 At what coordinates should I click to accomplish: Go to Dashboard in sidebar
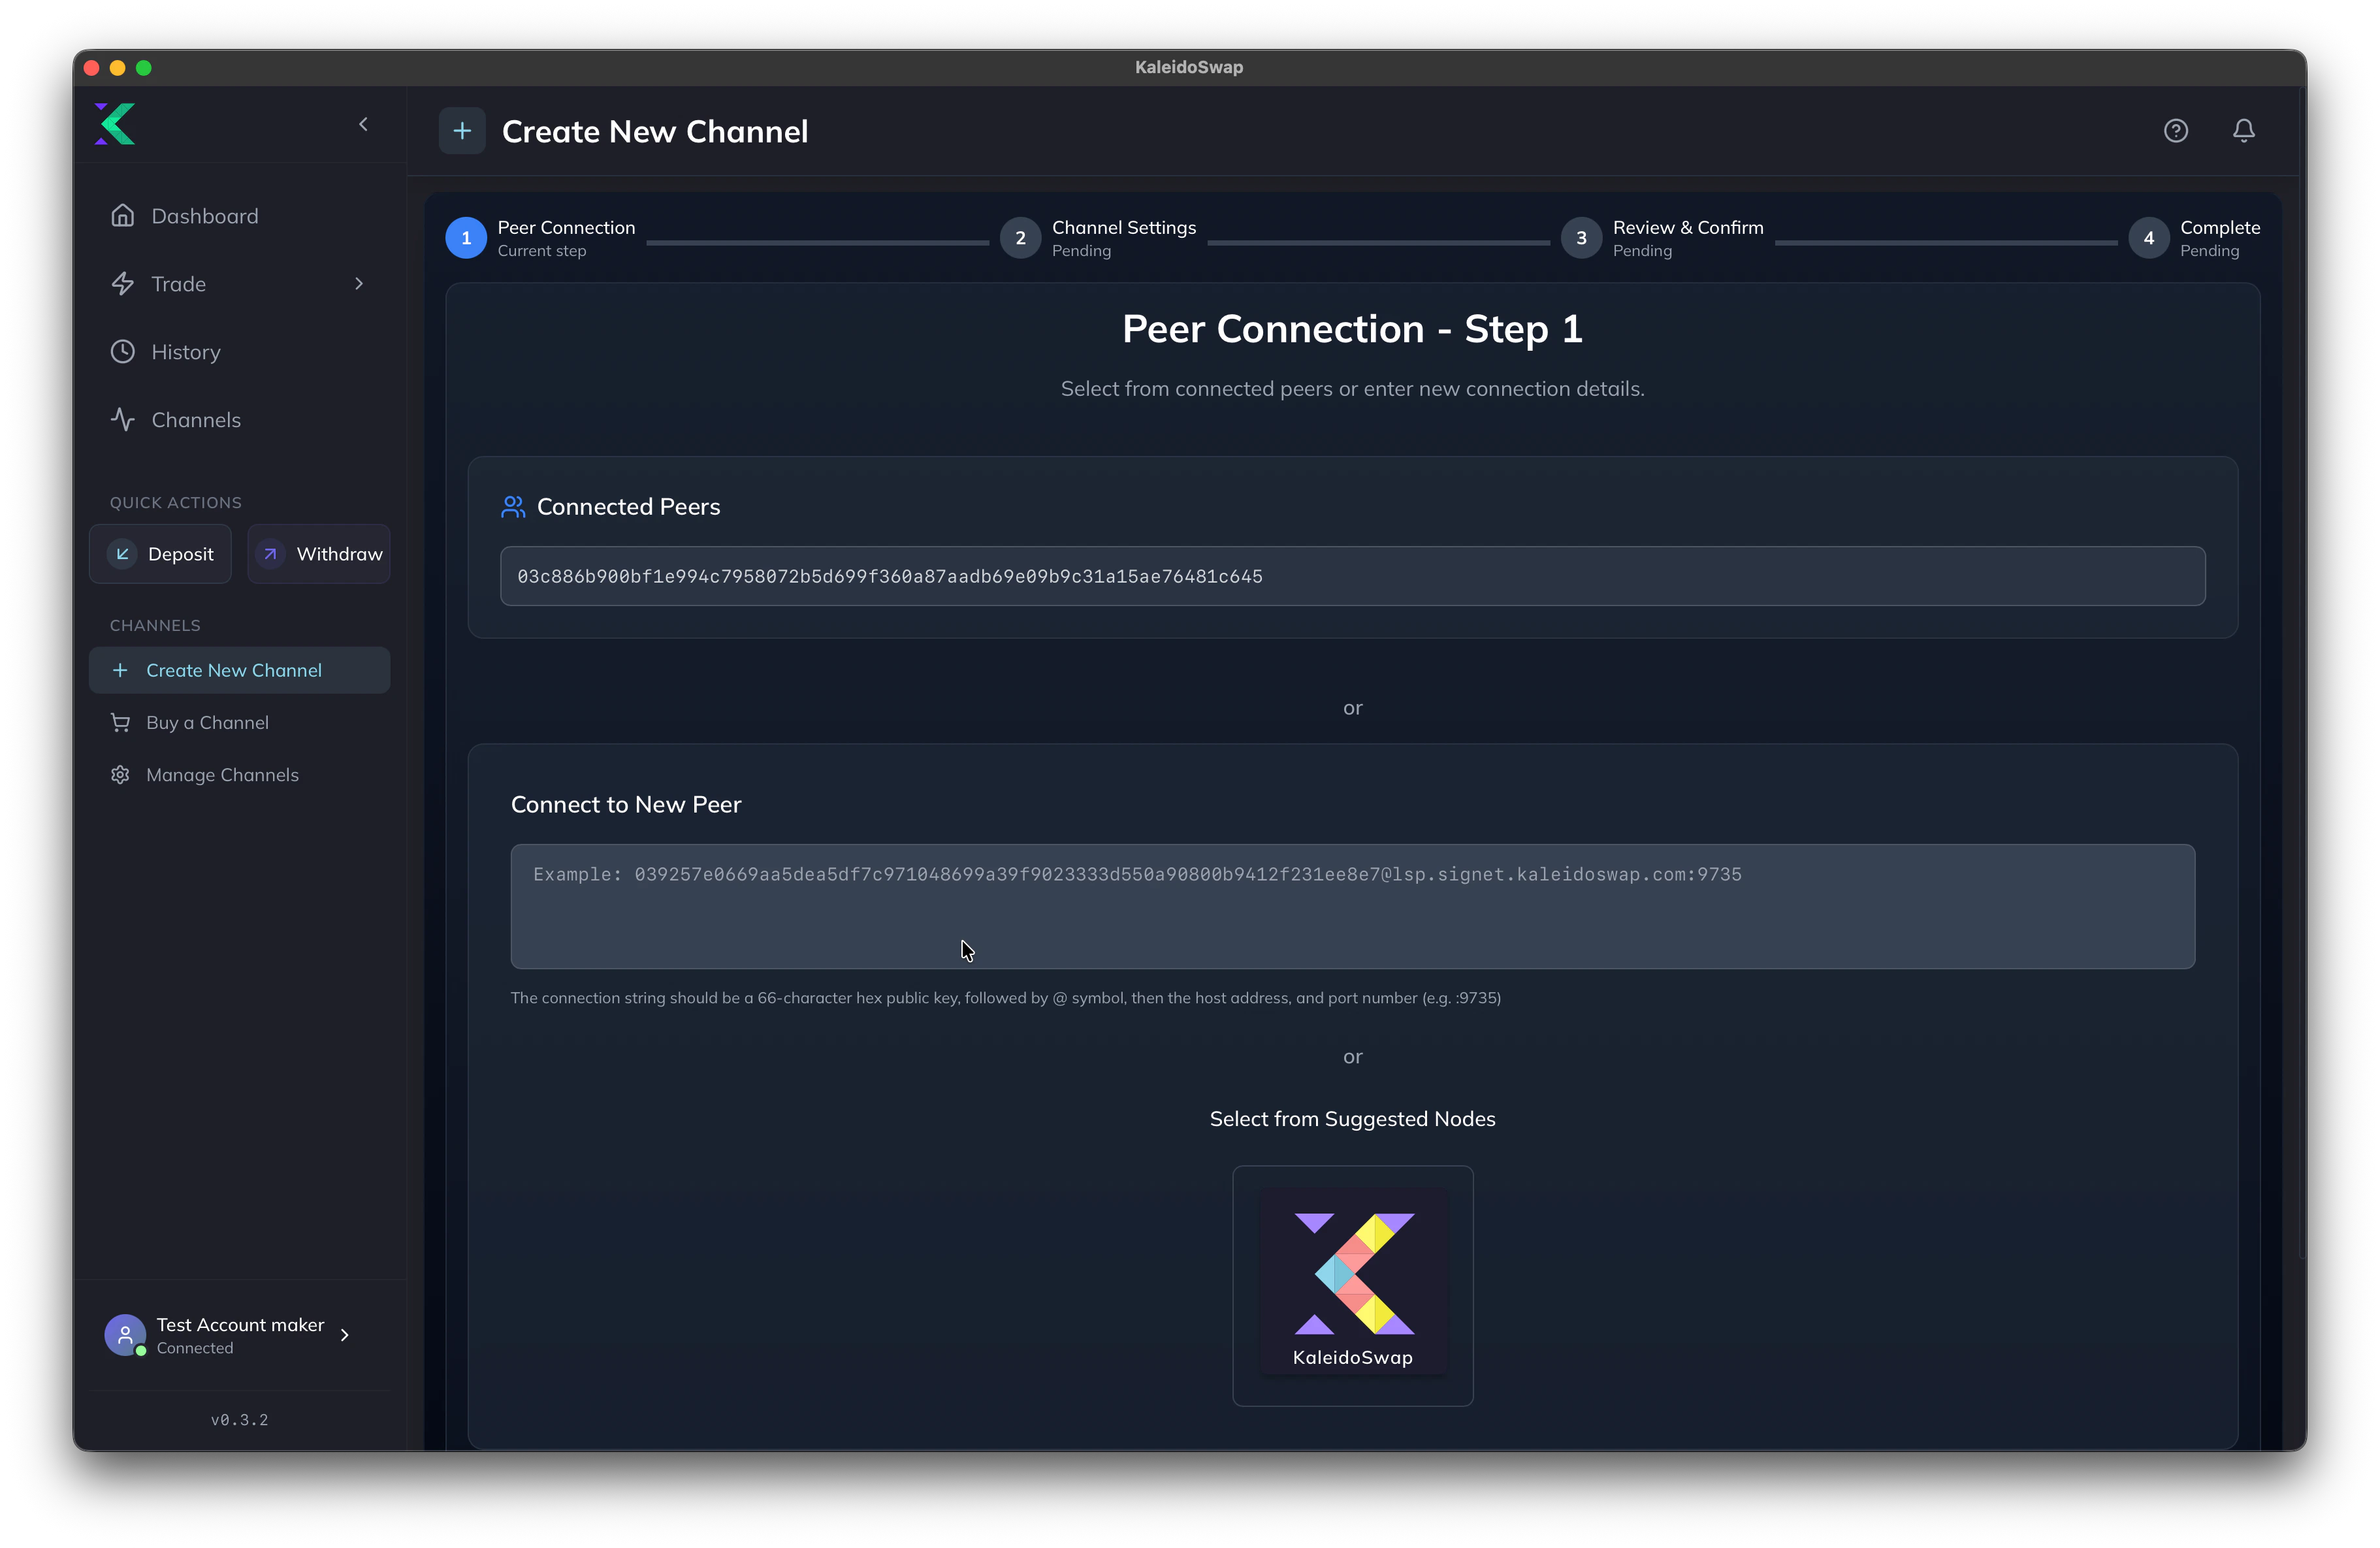[x=204, y=216]
